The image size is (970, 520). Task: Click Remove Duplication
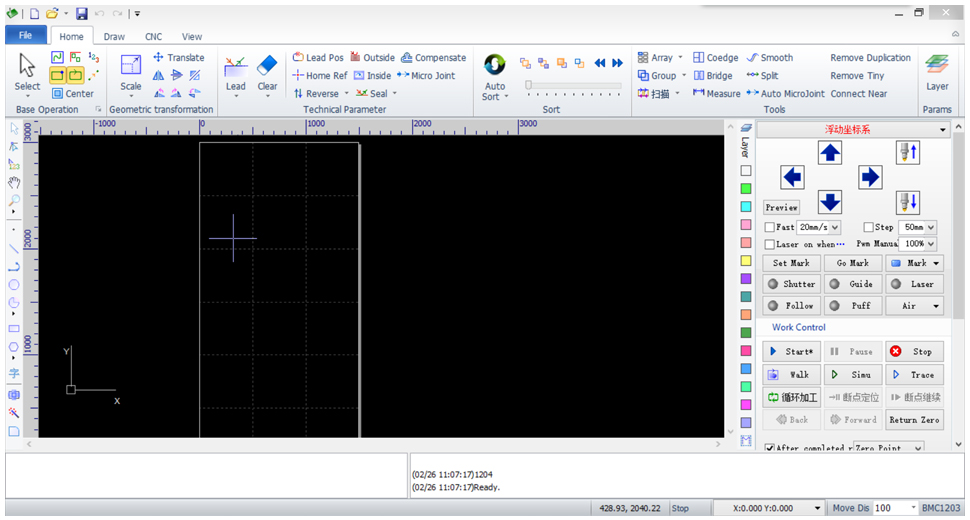[x=870, y=58]
